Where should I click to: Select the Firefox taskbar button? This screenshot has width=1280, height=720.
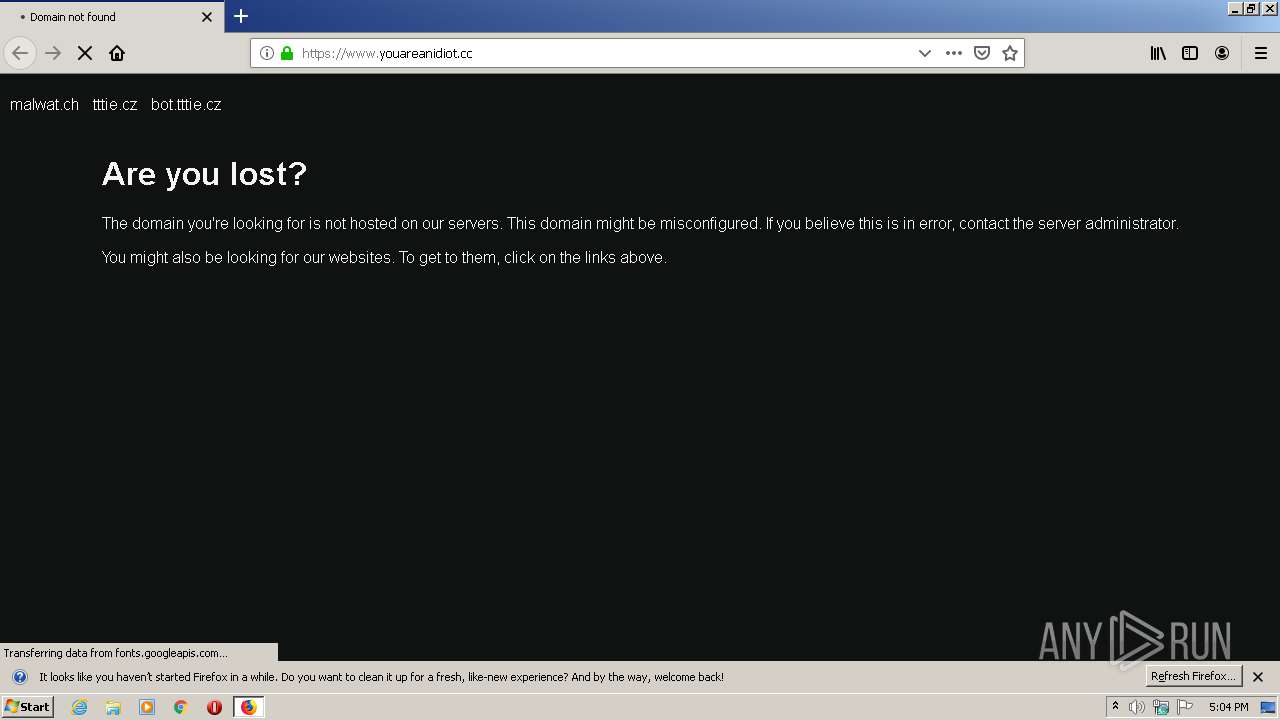[x=248, y=707]
